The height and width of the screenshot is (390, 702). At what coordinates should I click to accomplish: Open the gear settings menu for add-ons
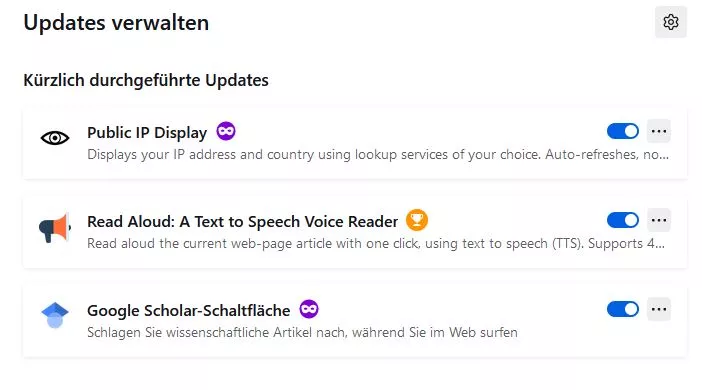point(670,22)
